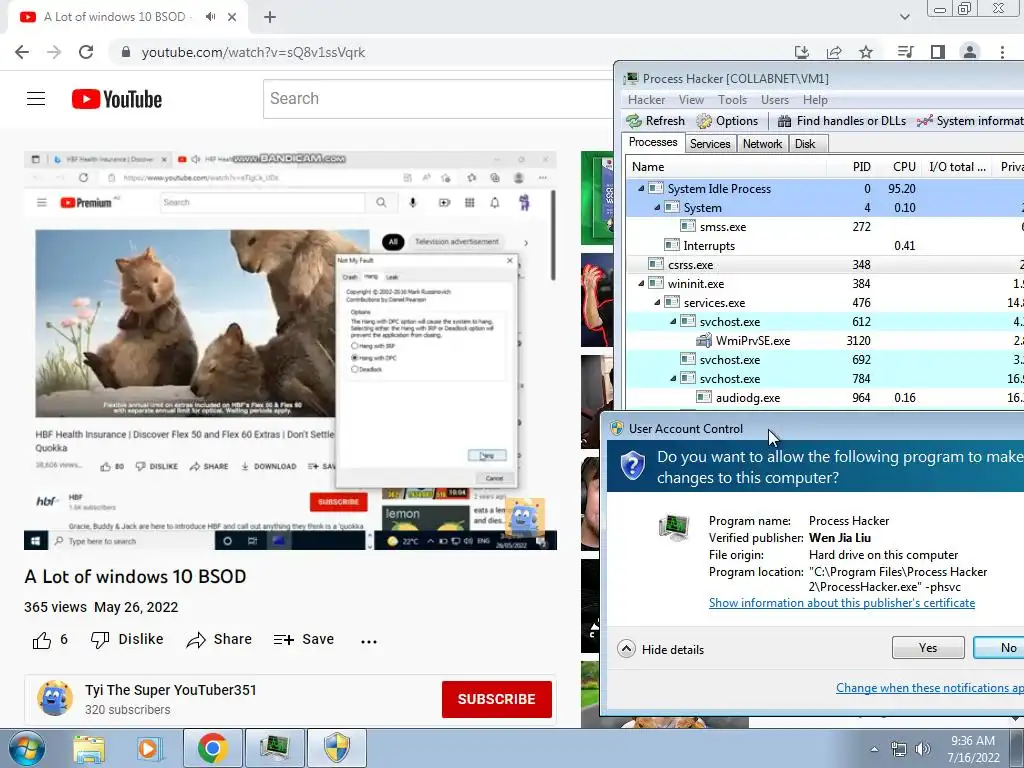The height and width of the screenshot is (768, 1024).
Task: Open the Help menu in Process Hacker
Action: coord(815,100)
